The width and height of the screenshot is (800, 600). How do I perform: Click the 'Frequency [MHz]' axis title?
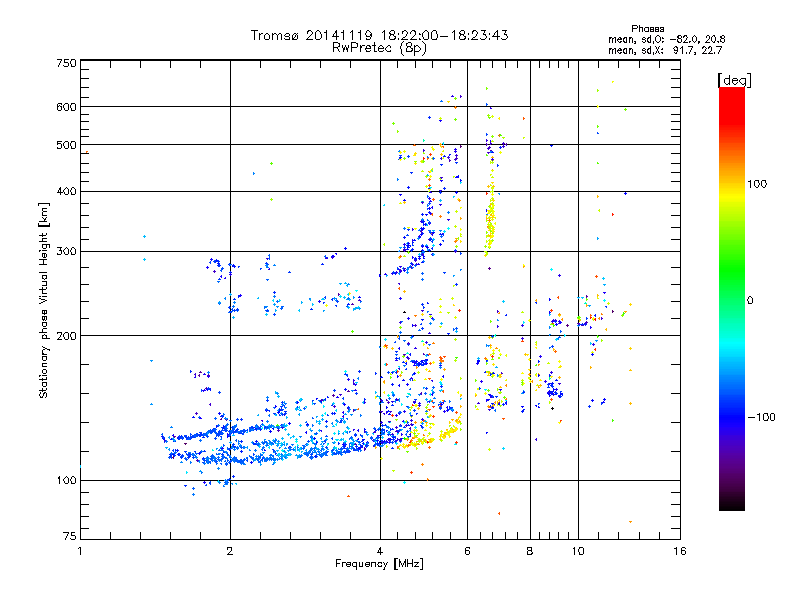[379, 564]
